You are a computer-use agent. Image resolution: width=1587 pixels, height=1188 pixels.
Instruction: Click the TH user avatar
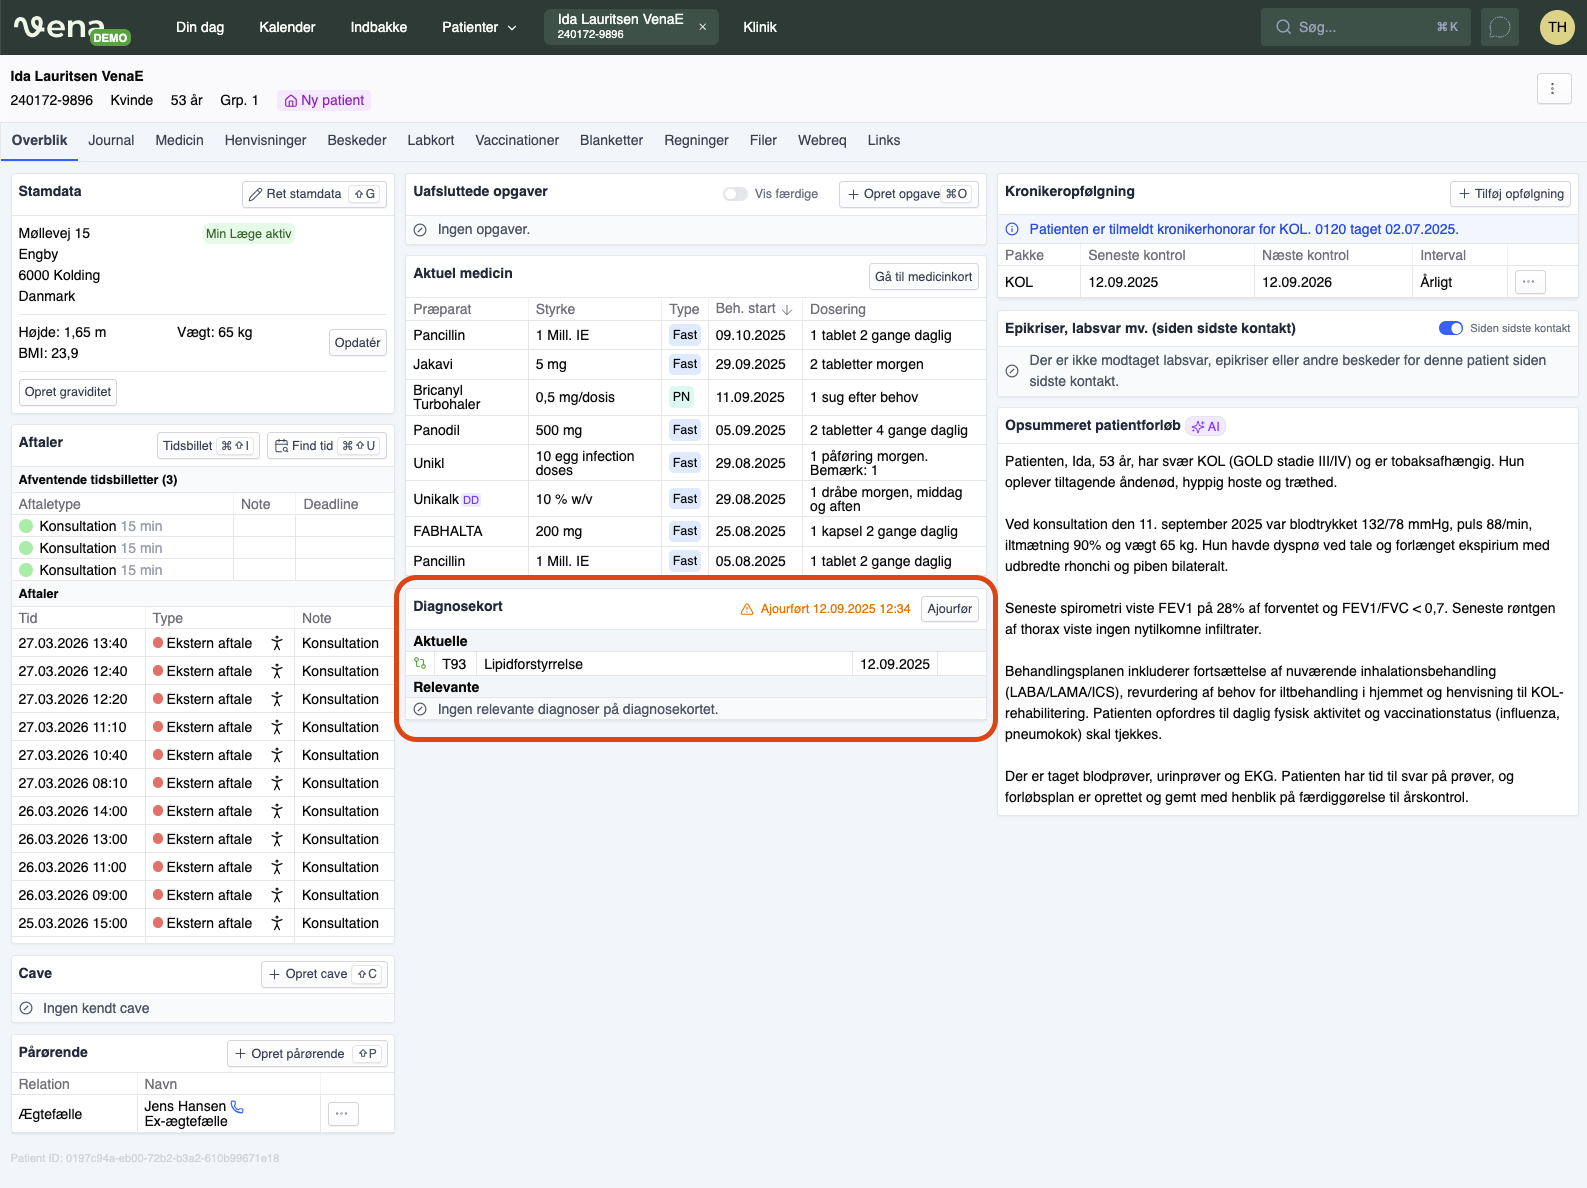[x=1557, y=27]
